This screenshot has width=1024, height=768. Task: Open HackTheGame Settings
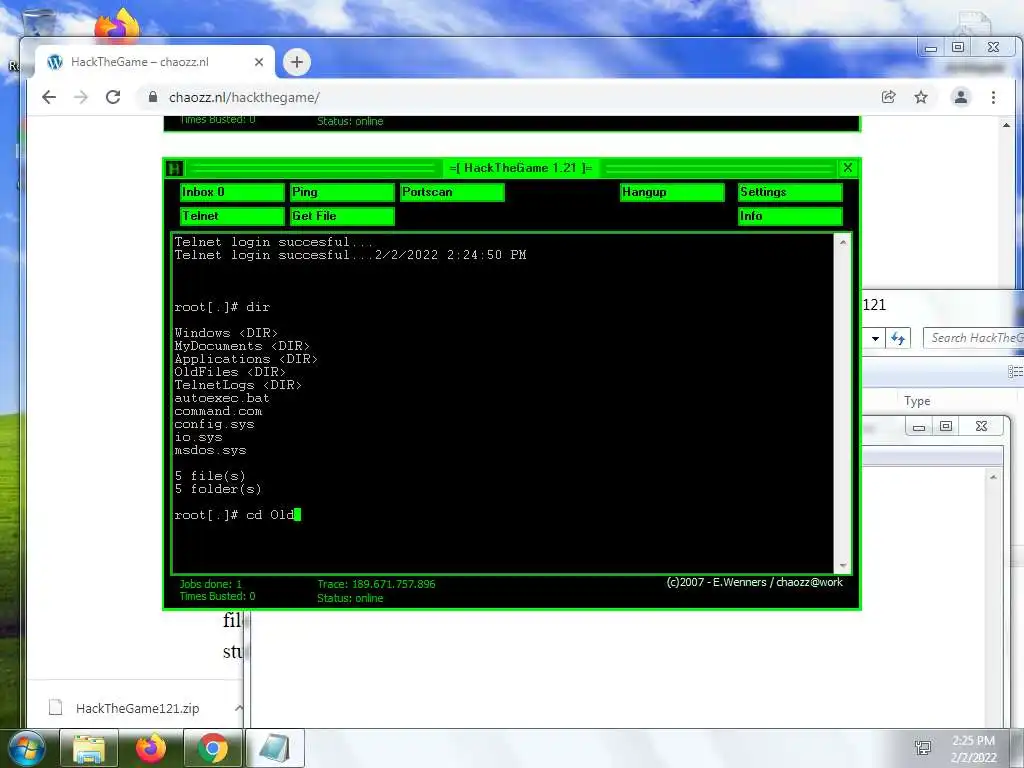[x=790, y=192]
